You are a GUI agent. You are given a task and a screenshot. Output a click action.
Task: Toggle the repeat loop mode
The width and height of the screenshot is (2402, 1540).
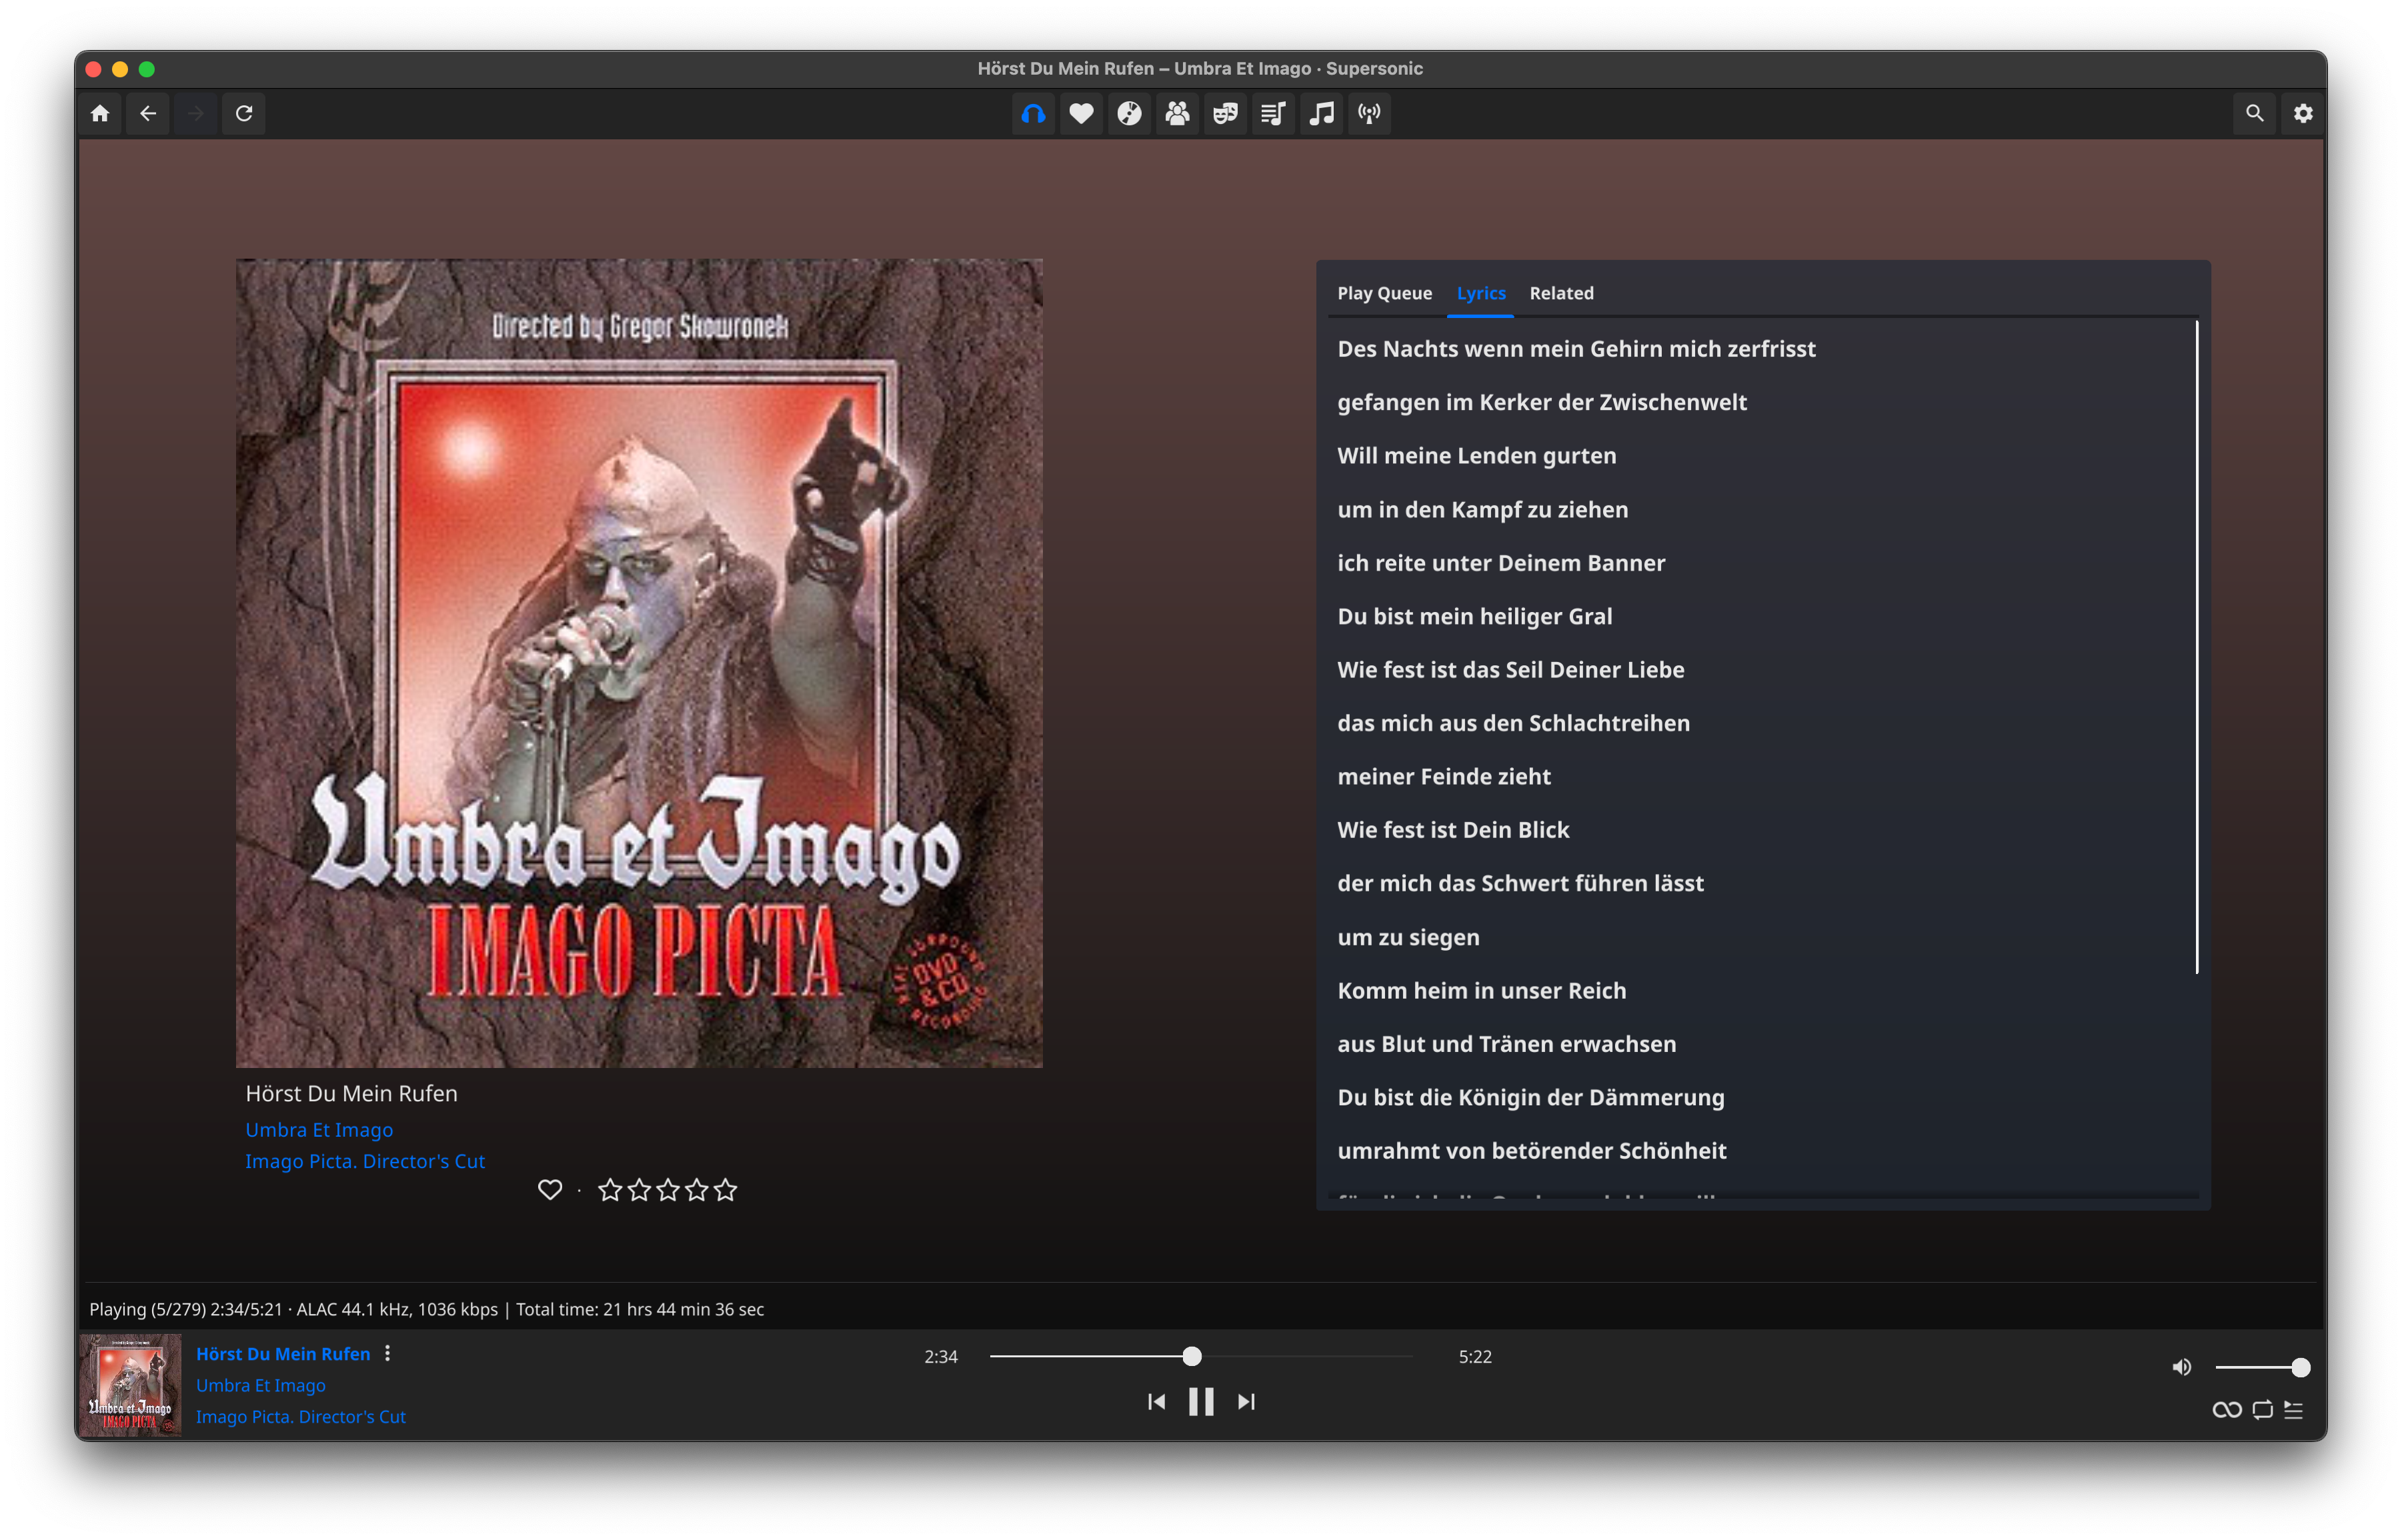pos(2262,1410)
